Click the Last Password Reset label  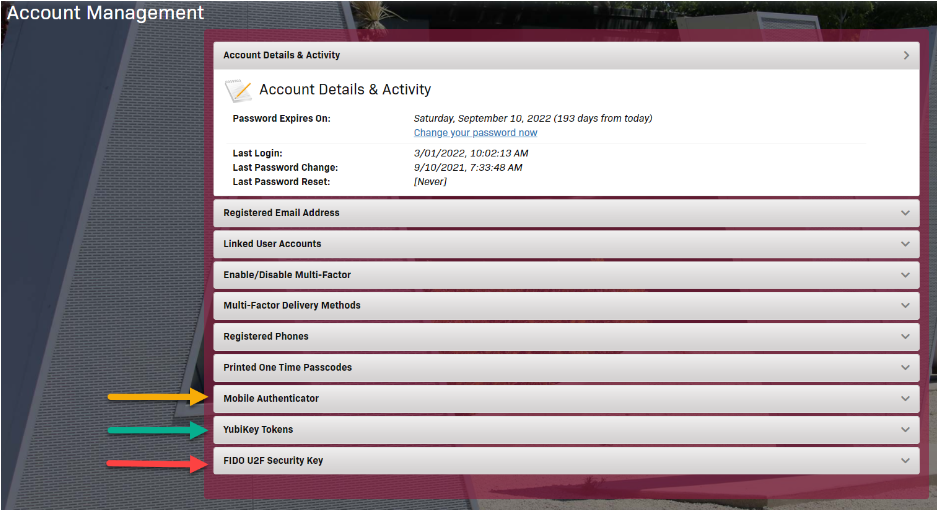281,182
